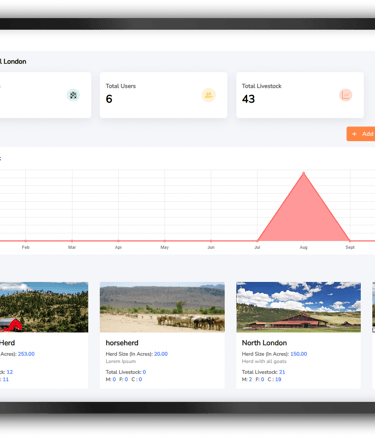Click the Jun label on the chart axis
Viewport: 375px width, 437px height.
(x=211, y=247)
